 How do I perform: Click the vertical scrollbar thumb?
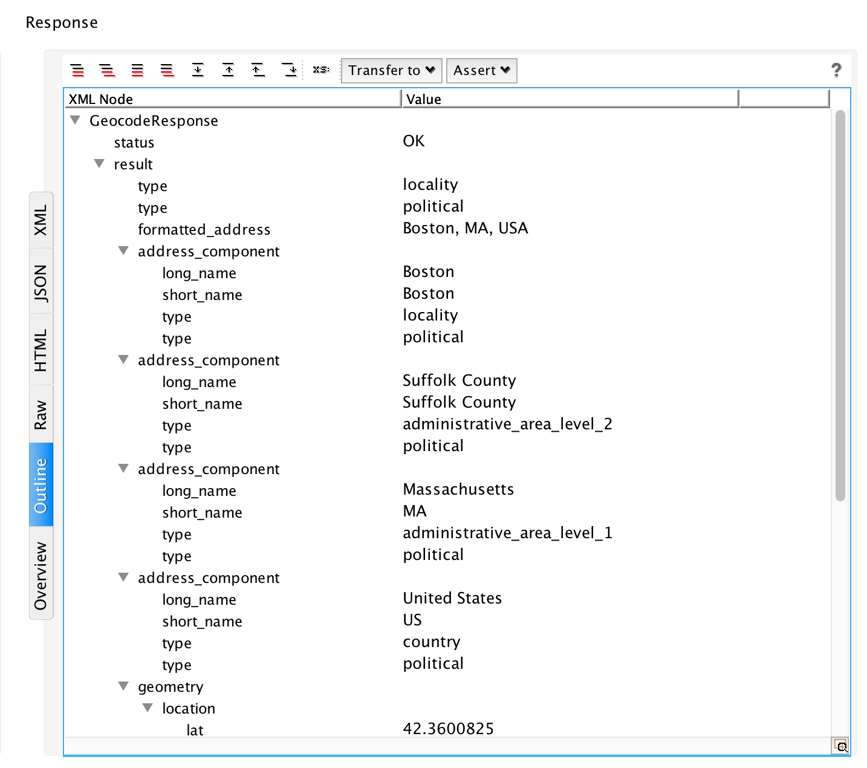coord(840,305)
